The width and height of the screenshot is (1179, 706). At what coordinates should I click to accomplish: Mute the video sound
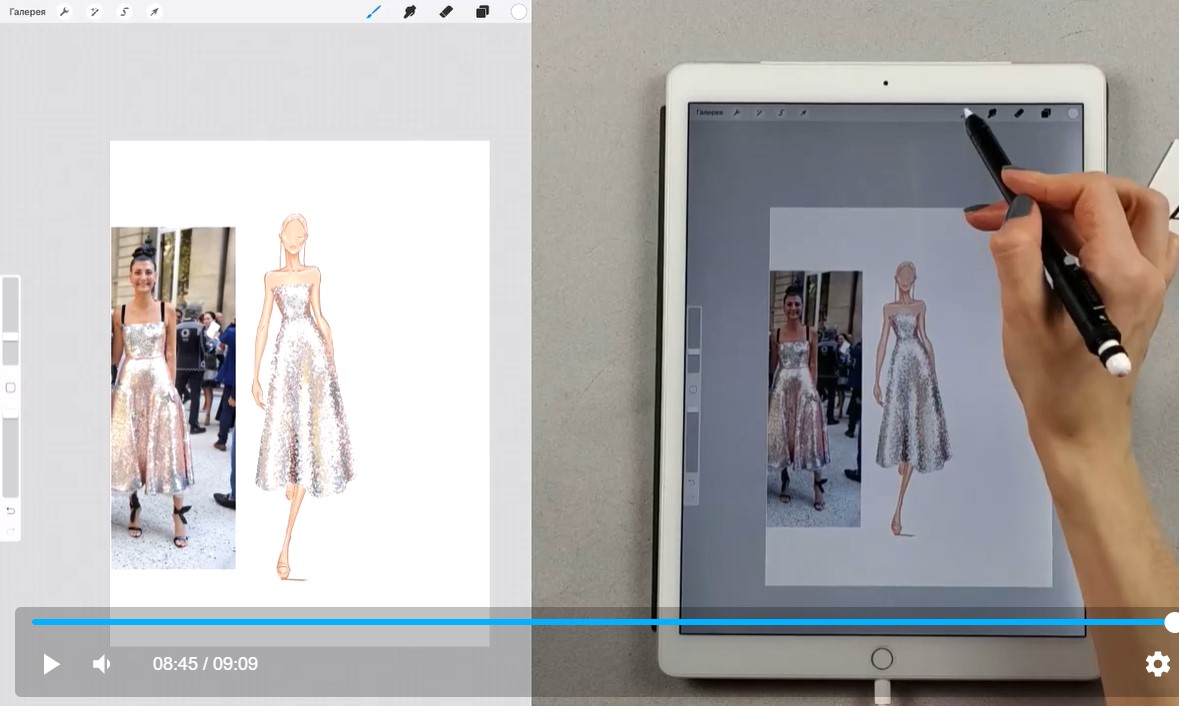[102, 664]
